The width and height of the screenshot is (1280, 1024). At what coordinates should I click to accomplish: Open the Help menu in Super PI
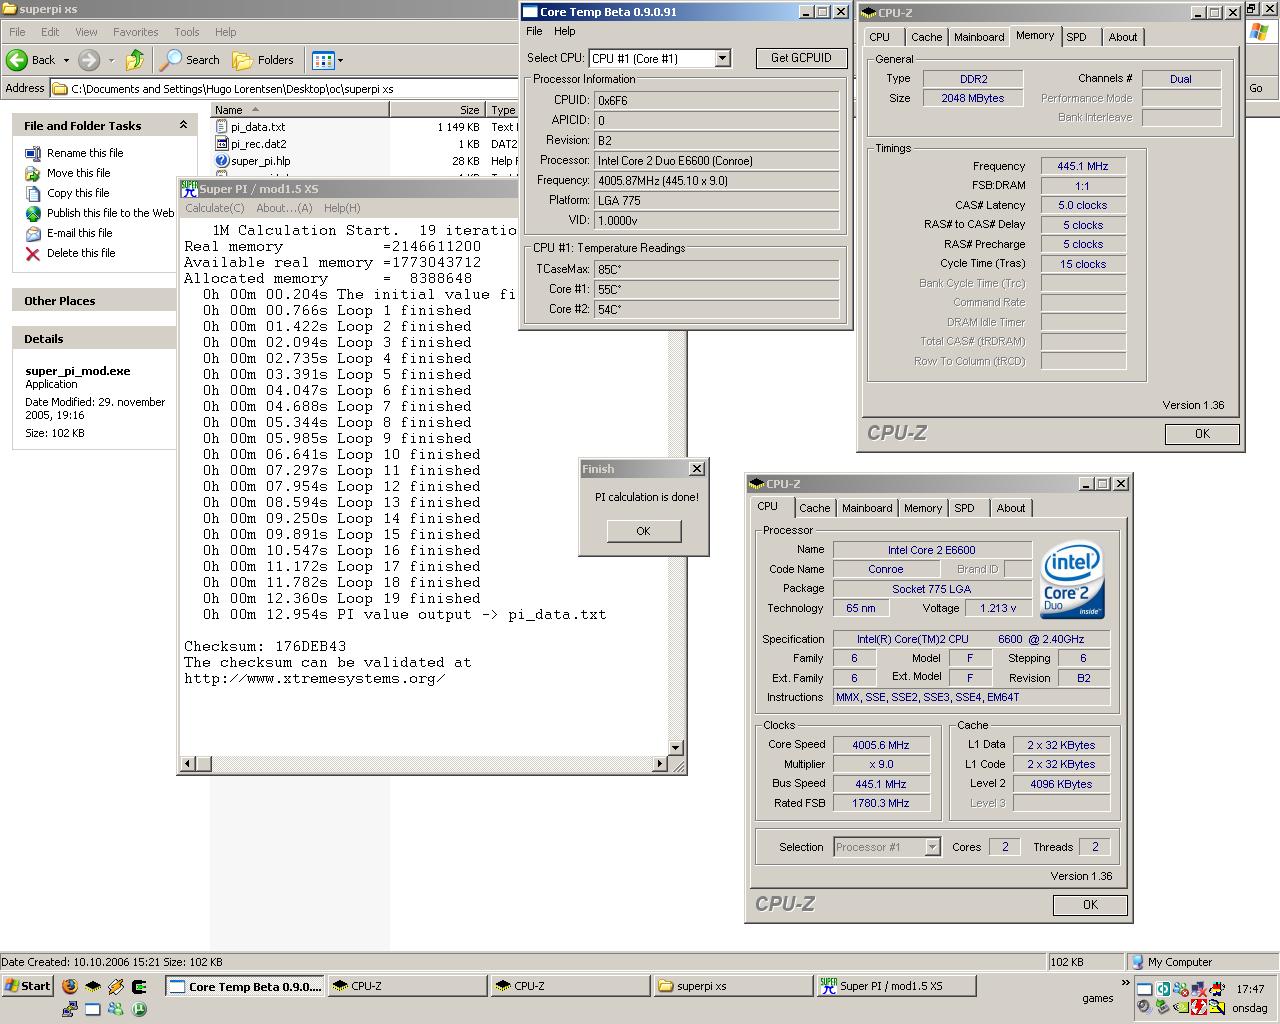click(341, 208)
